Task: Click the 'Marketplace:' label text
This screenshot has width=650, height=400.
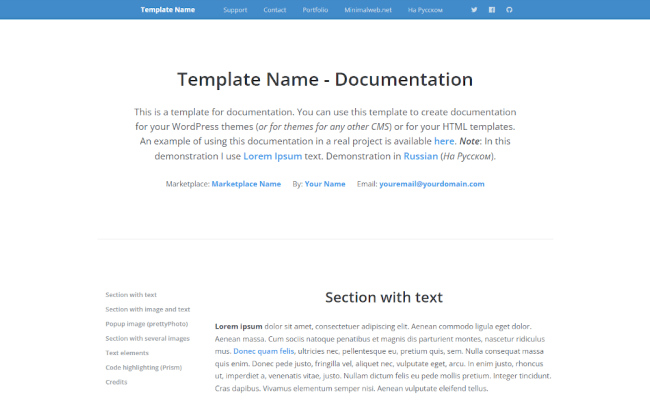Action: click(x=188, y=184)
